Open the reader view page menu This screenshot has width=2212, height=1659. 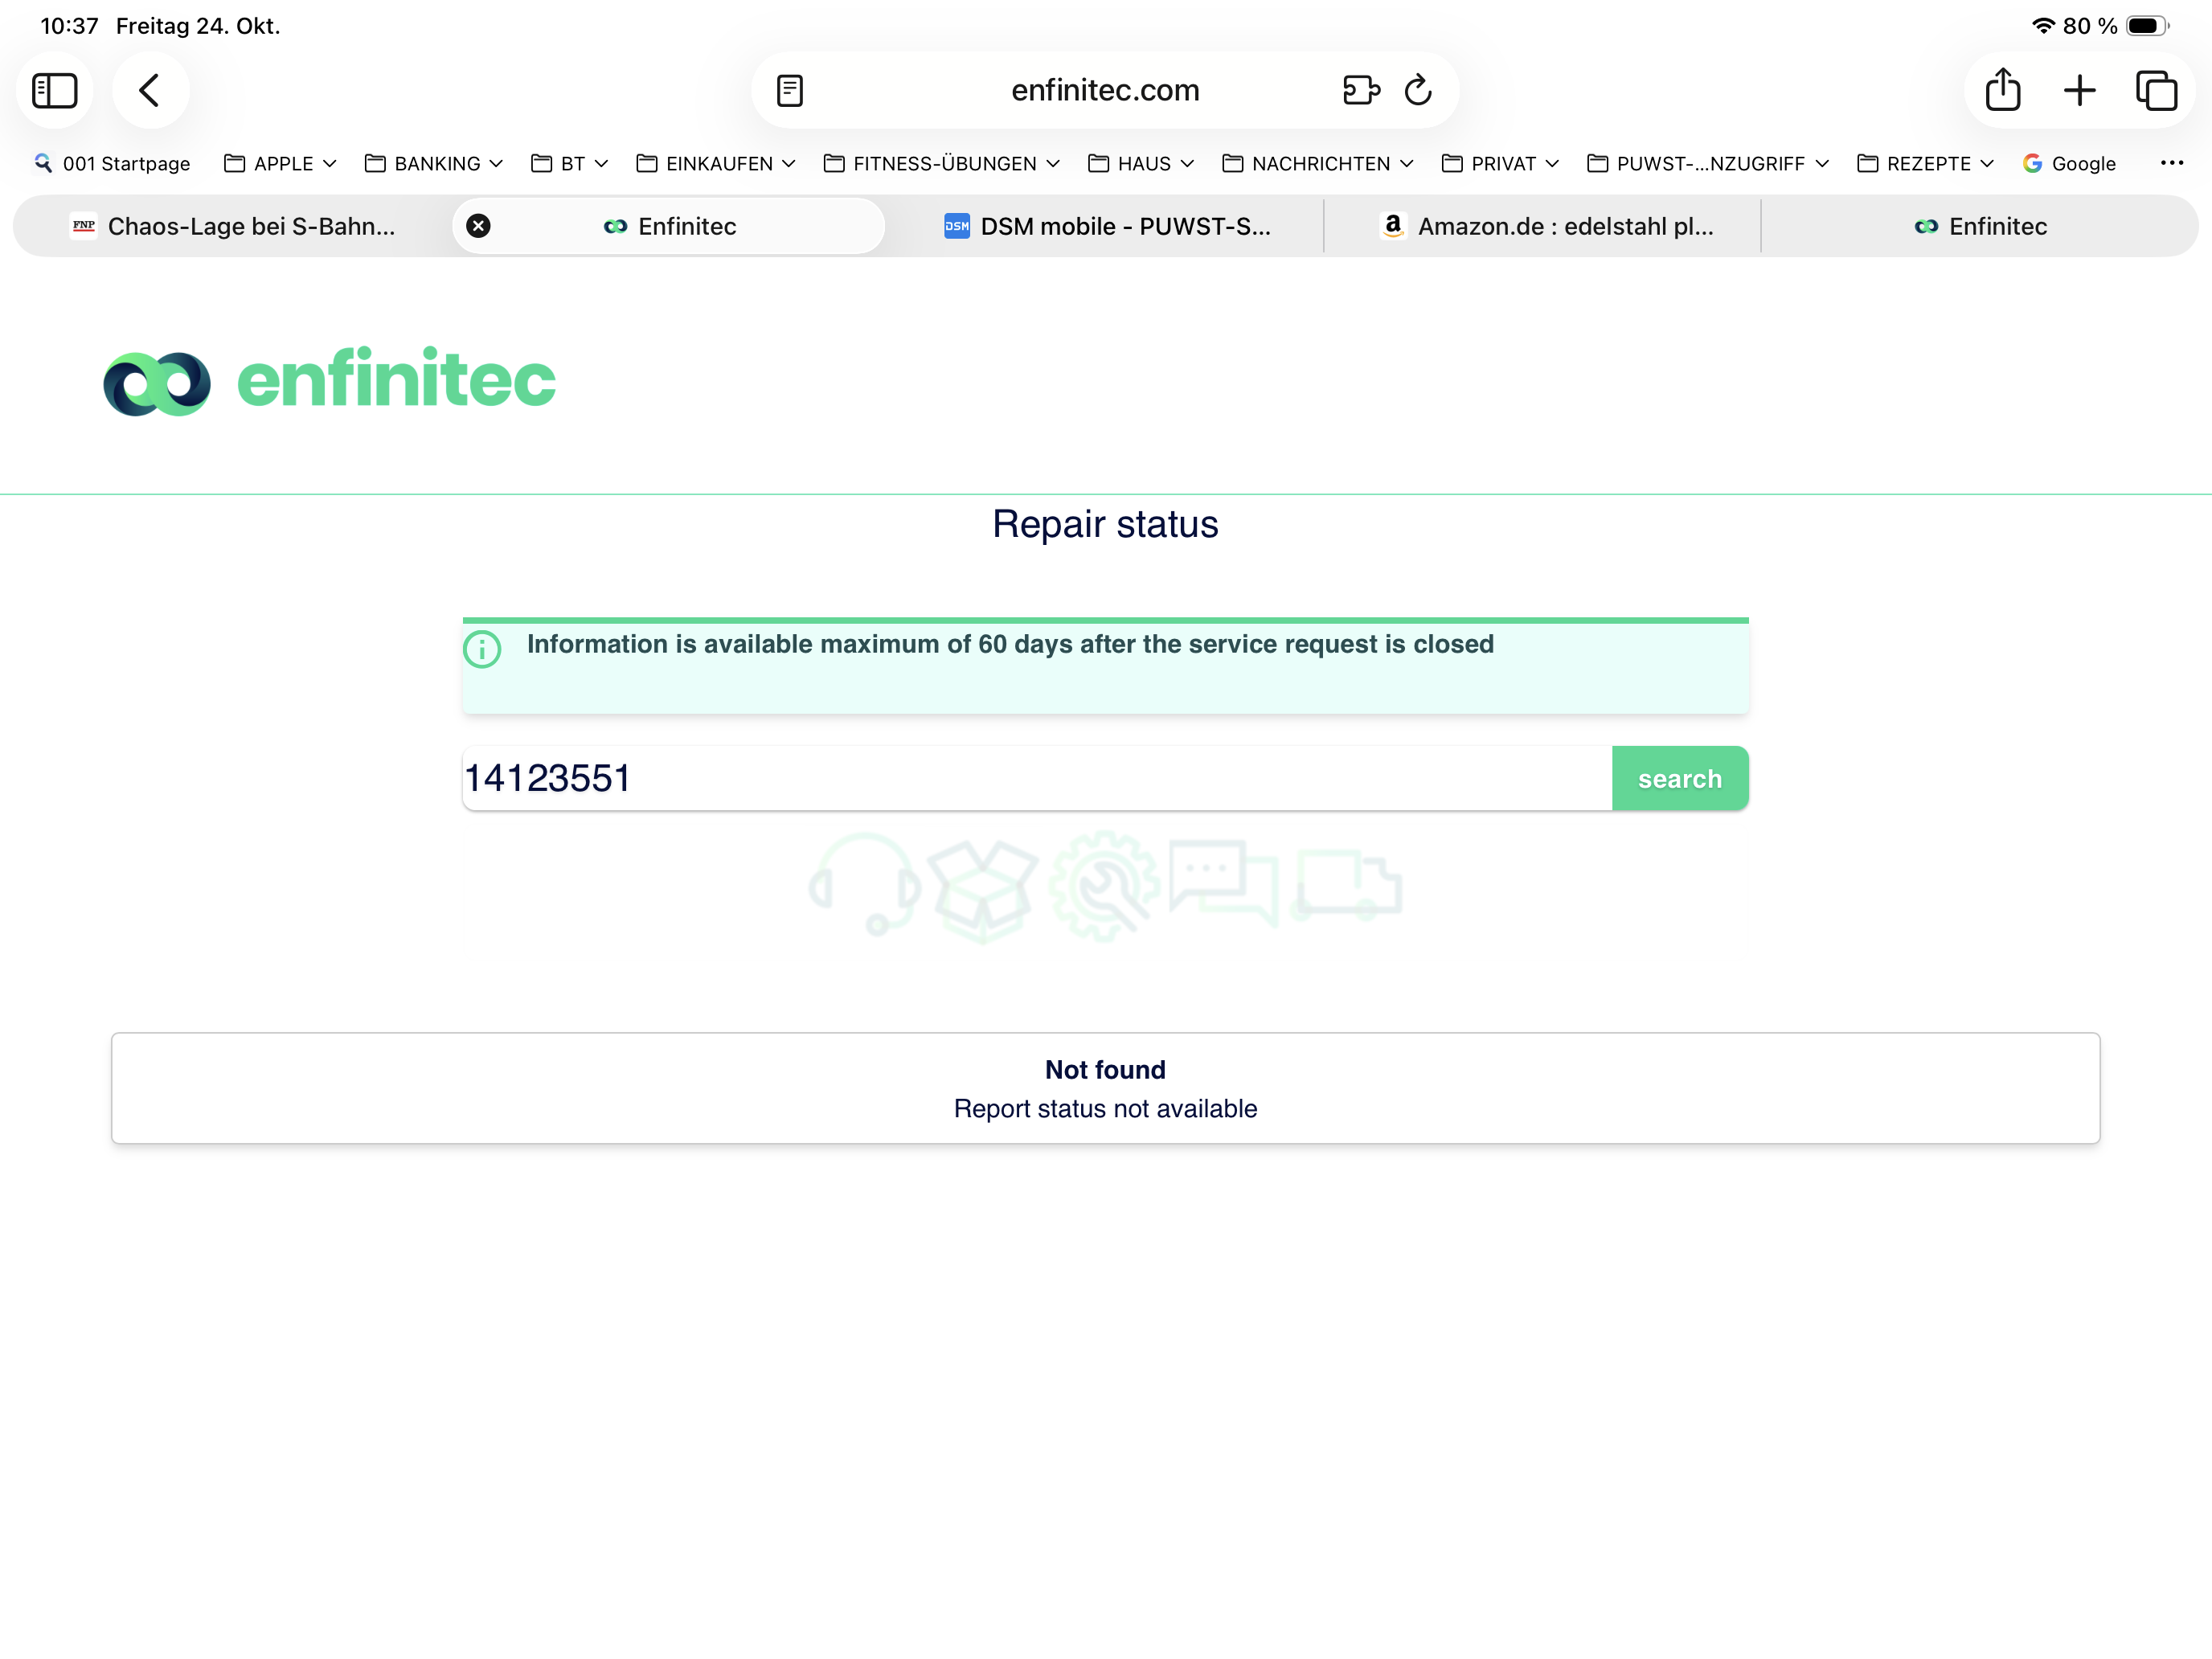(x=790, y=90)
